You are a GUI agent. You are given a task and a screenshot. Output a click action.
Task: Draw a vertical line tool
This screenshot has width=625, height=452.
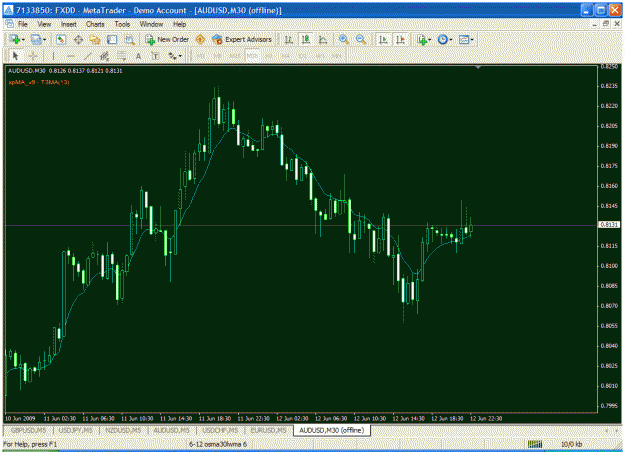point(53,56)
